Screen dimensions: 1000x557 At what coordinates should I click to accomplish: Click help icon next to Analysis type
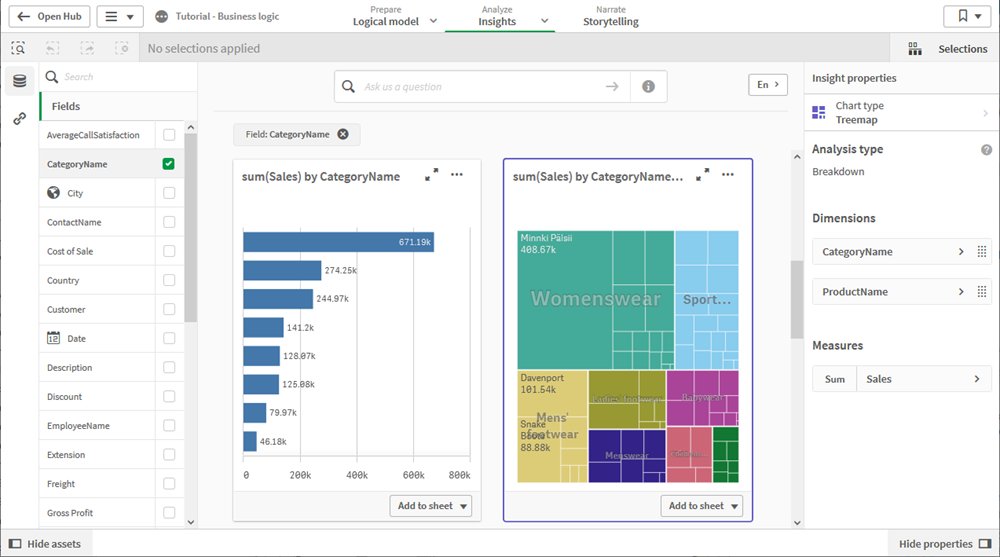[986, 150]
